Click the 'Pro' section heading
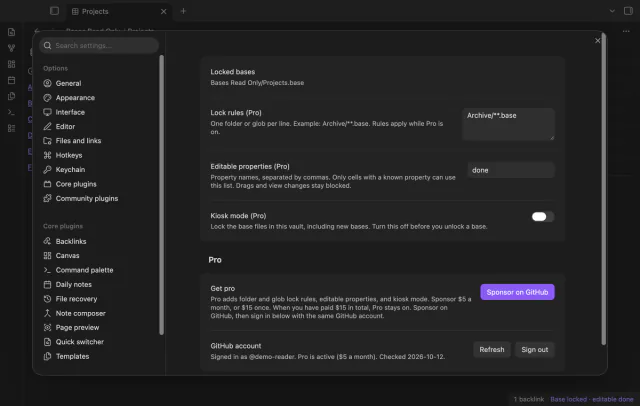 pyautogui.click(x=215, y=260)
